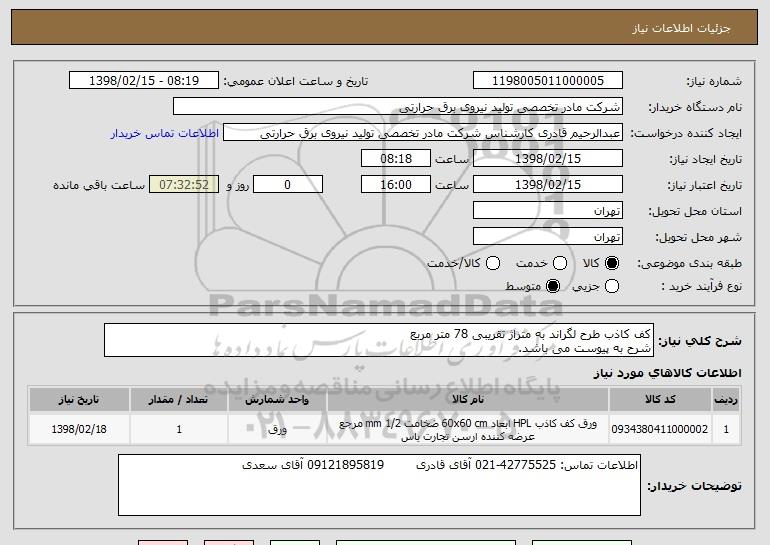Click the استان محل تحویل field تهران

pyautogui.click(x=548, y=211)
